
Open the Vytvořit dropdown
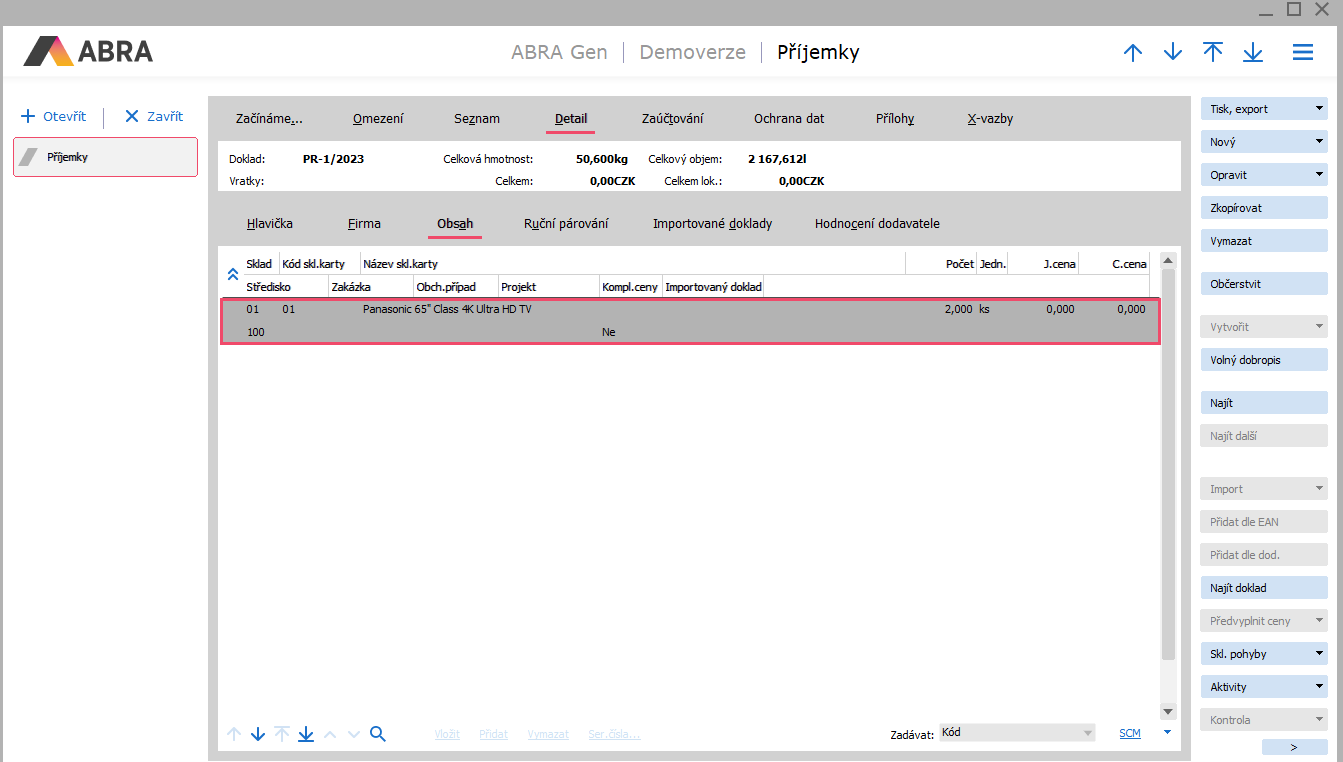tap(1264, 327)
